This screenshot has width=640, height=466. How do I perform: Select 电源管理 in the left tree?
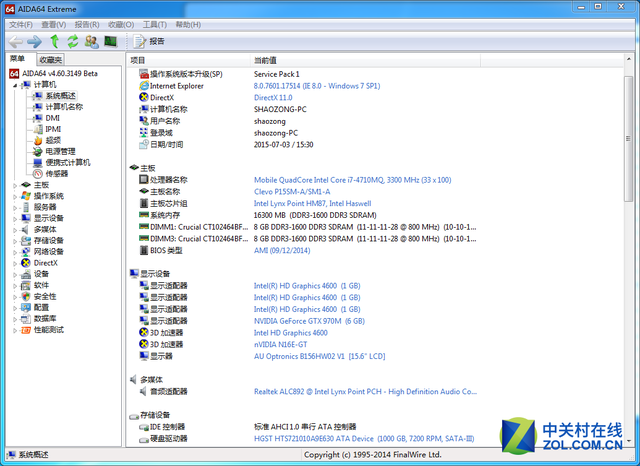(60, 151)
